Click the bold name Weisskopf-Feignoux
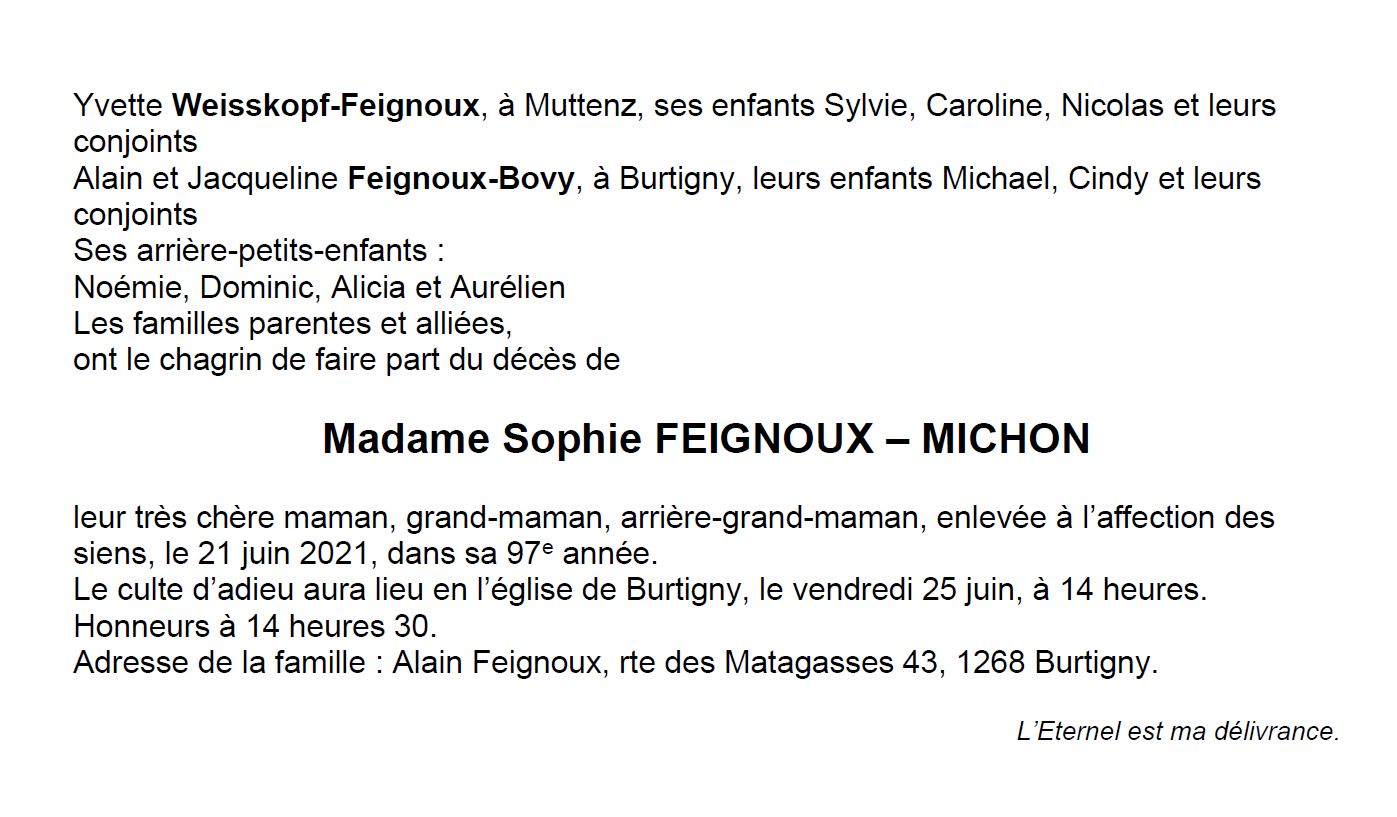 pos(326,106)
